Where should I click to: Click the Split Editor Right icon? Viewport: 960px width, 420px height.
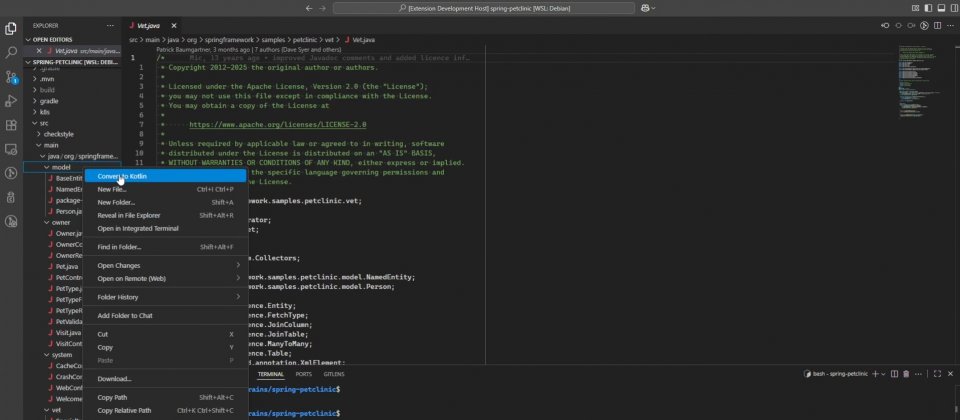click(x=938, y=25)
